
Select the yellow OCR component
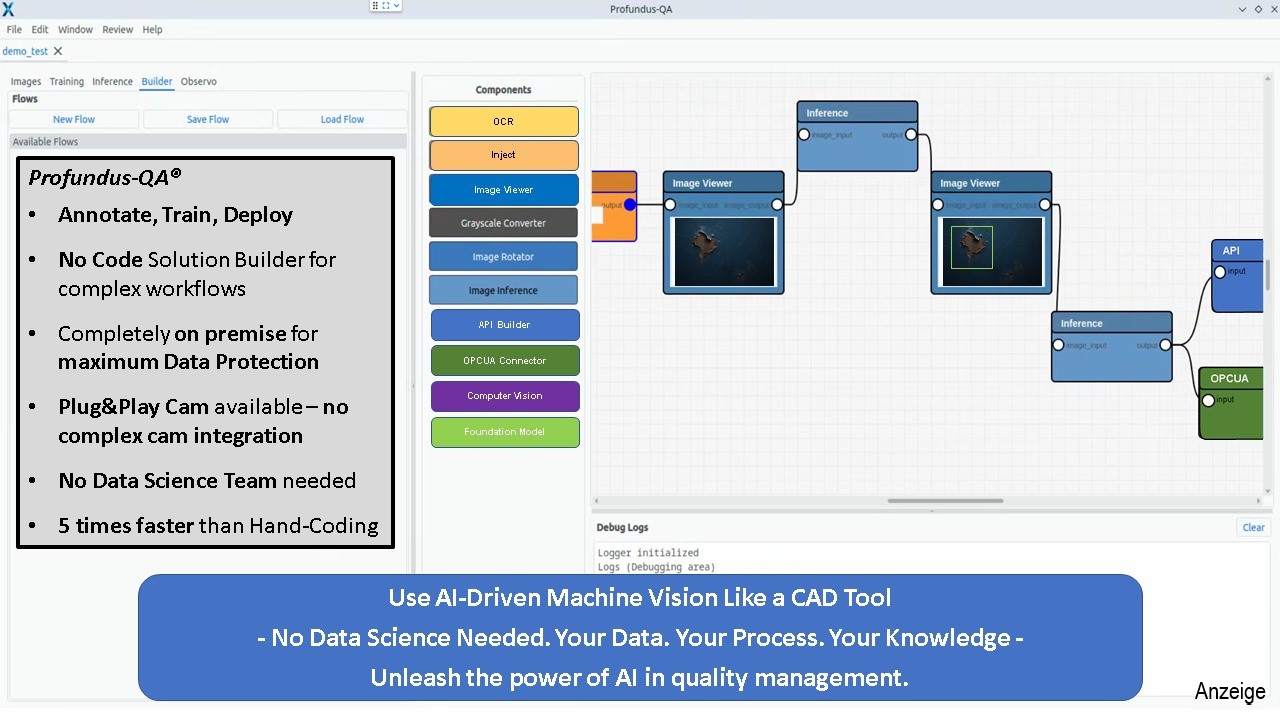pos(504,122)
